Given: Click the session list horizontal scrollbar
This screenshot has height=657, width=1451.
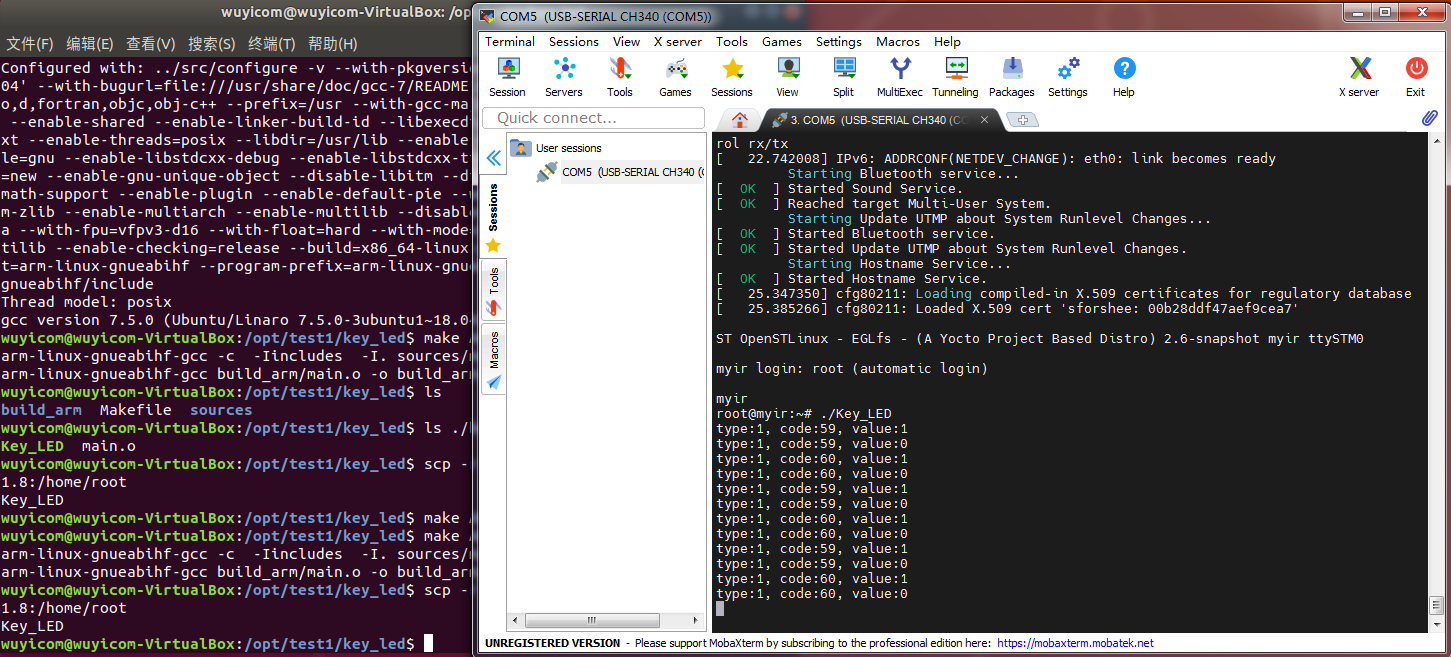Looking at the screenshot, I should coord(593,621).
